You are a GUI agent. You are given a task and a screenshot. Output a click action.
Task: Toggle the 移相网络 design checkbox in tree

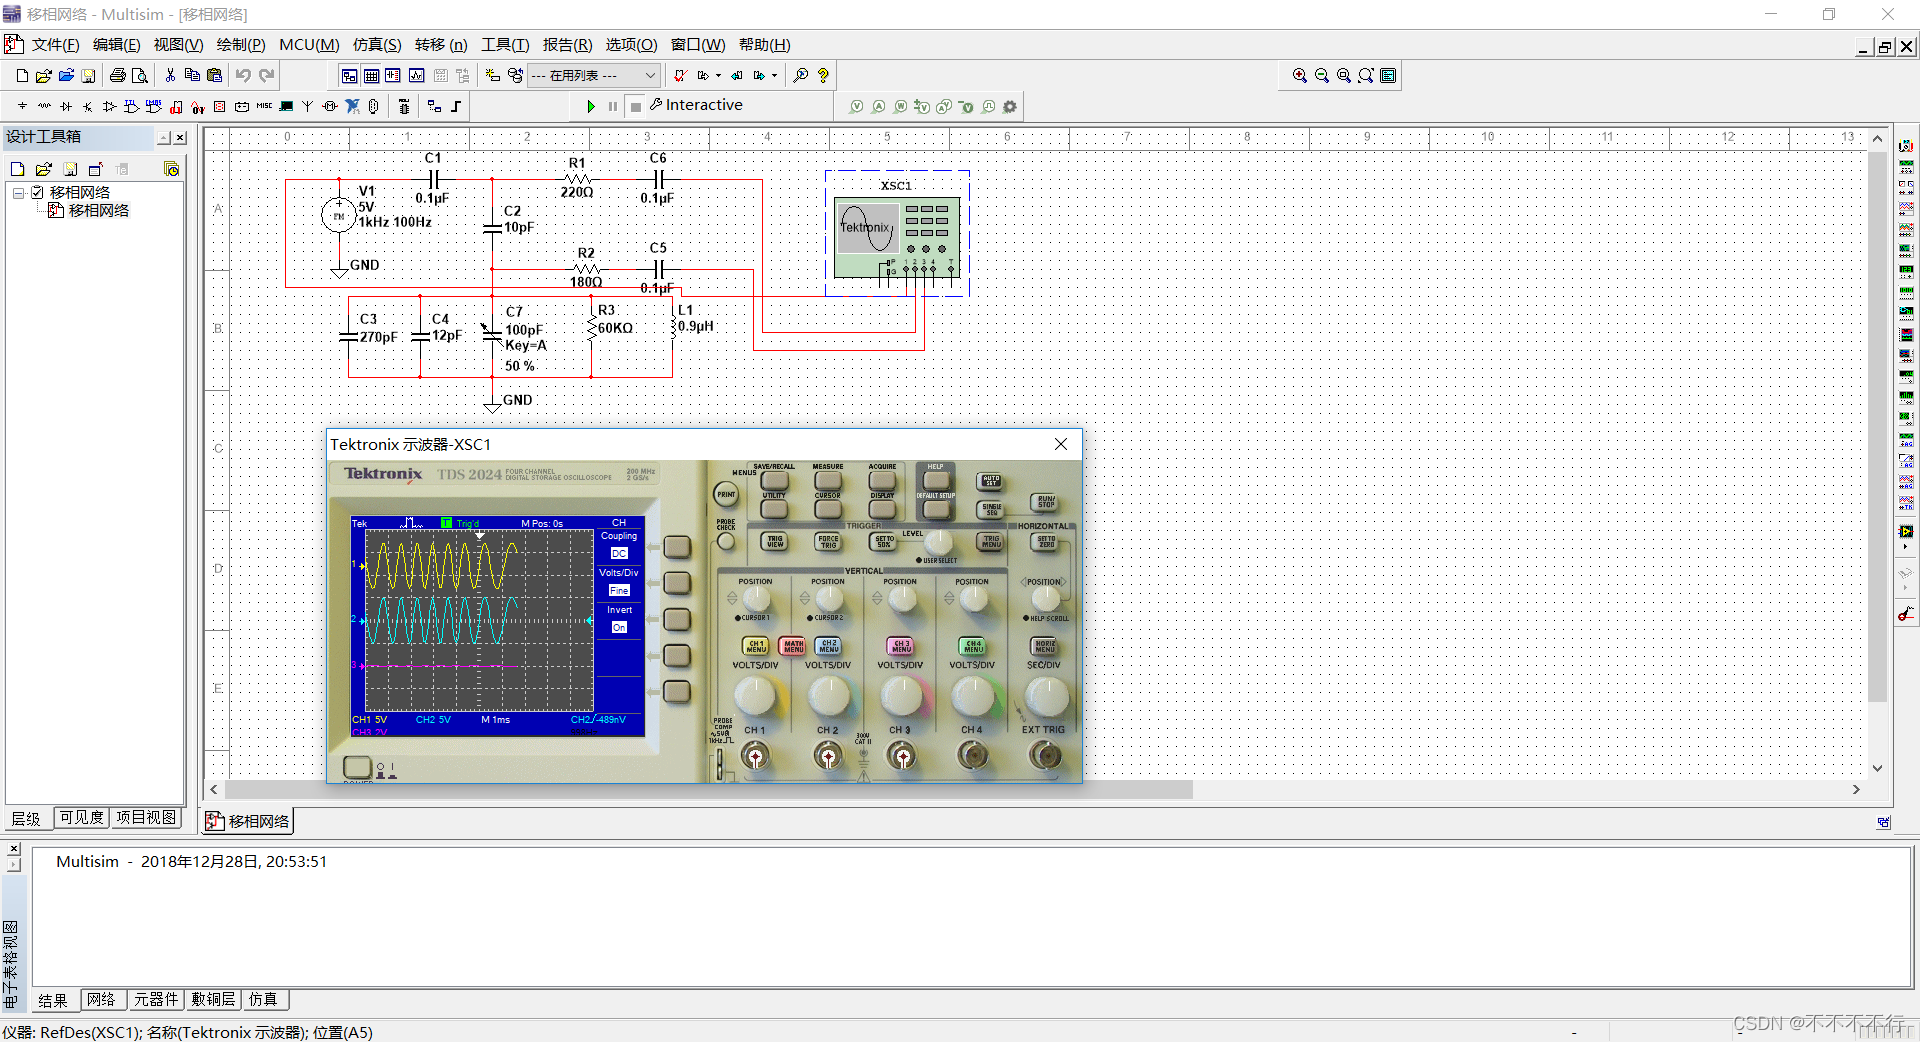[37, 192]
